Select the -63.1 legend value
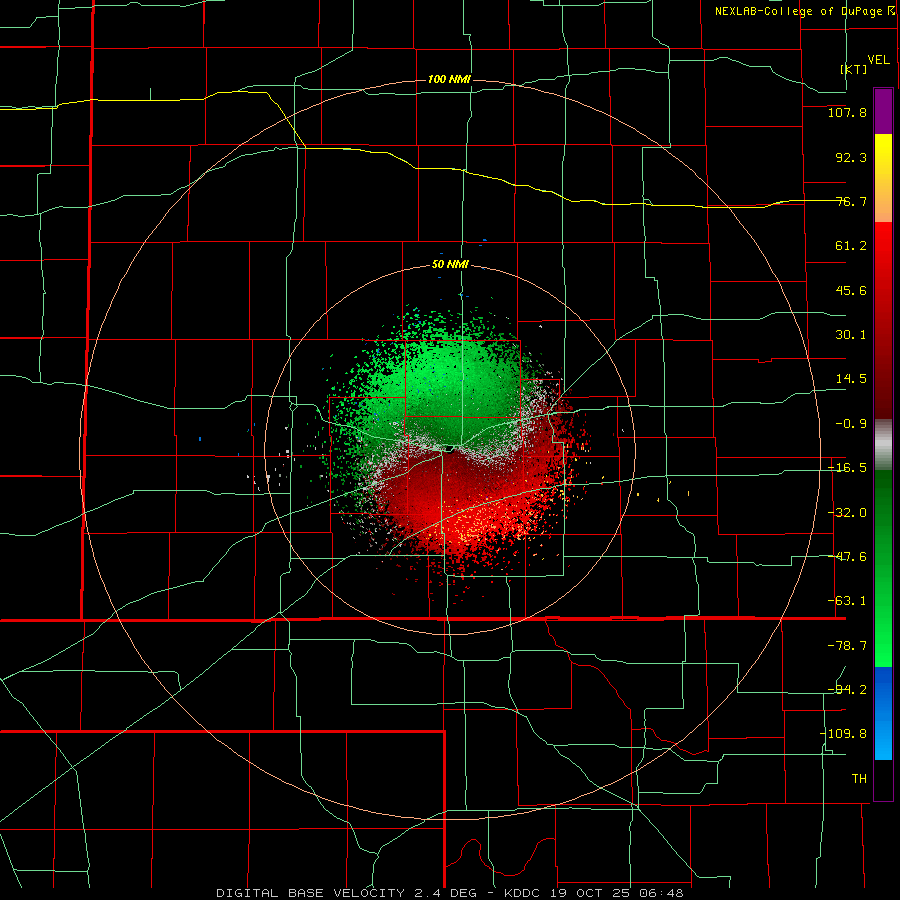 tap(847, 601)
